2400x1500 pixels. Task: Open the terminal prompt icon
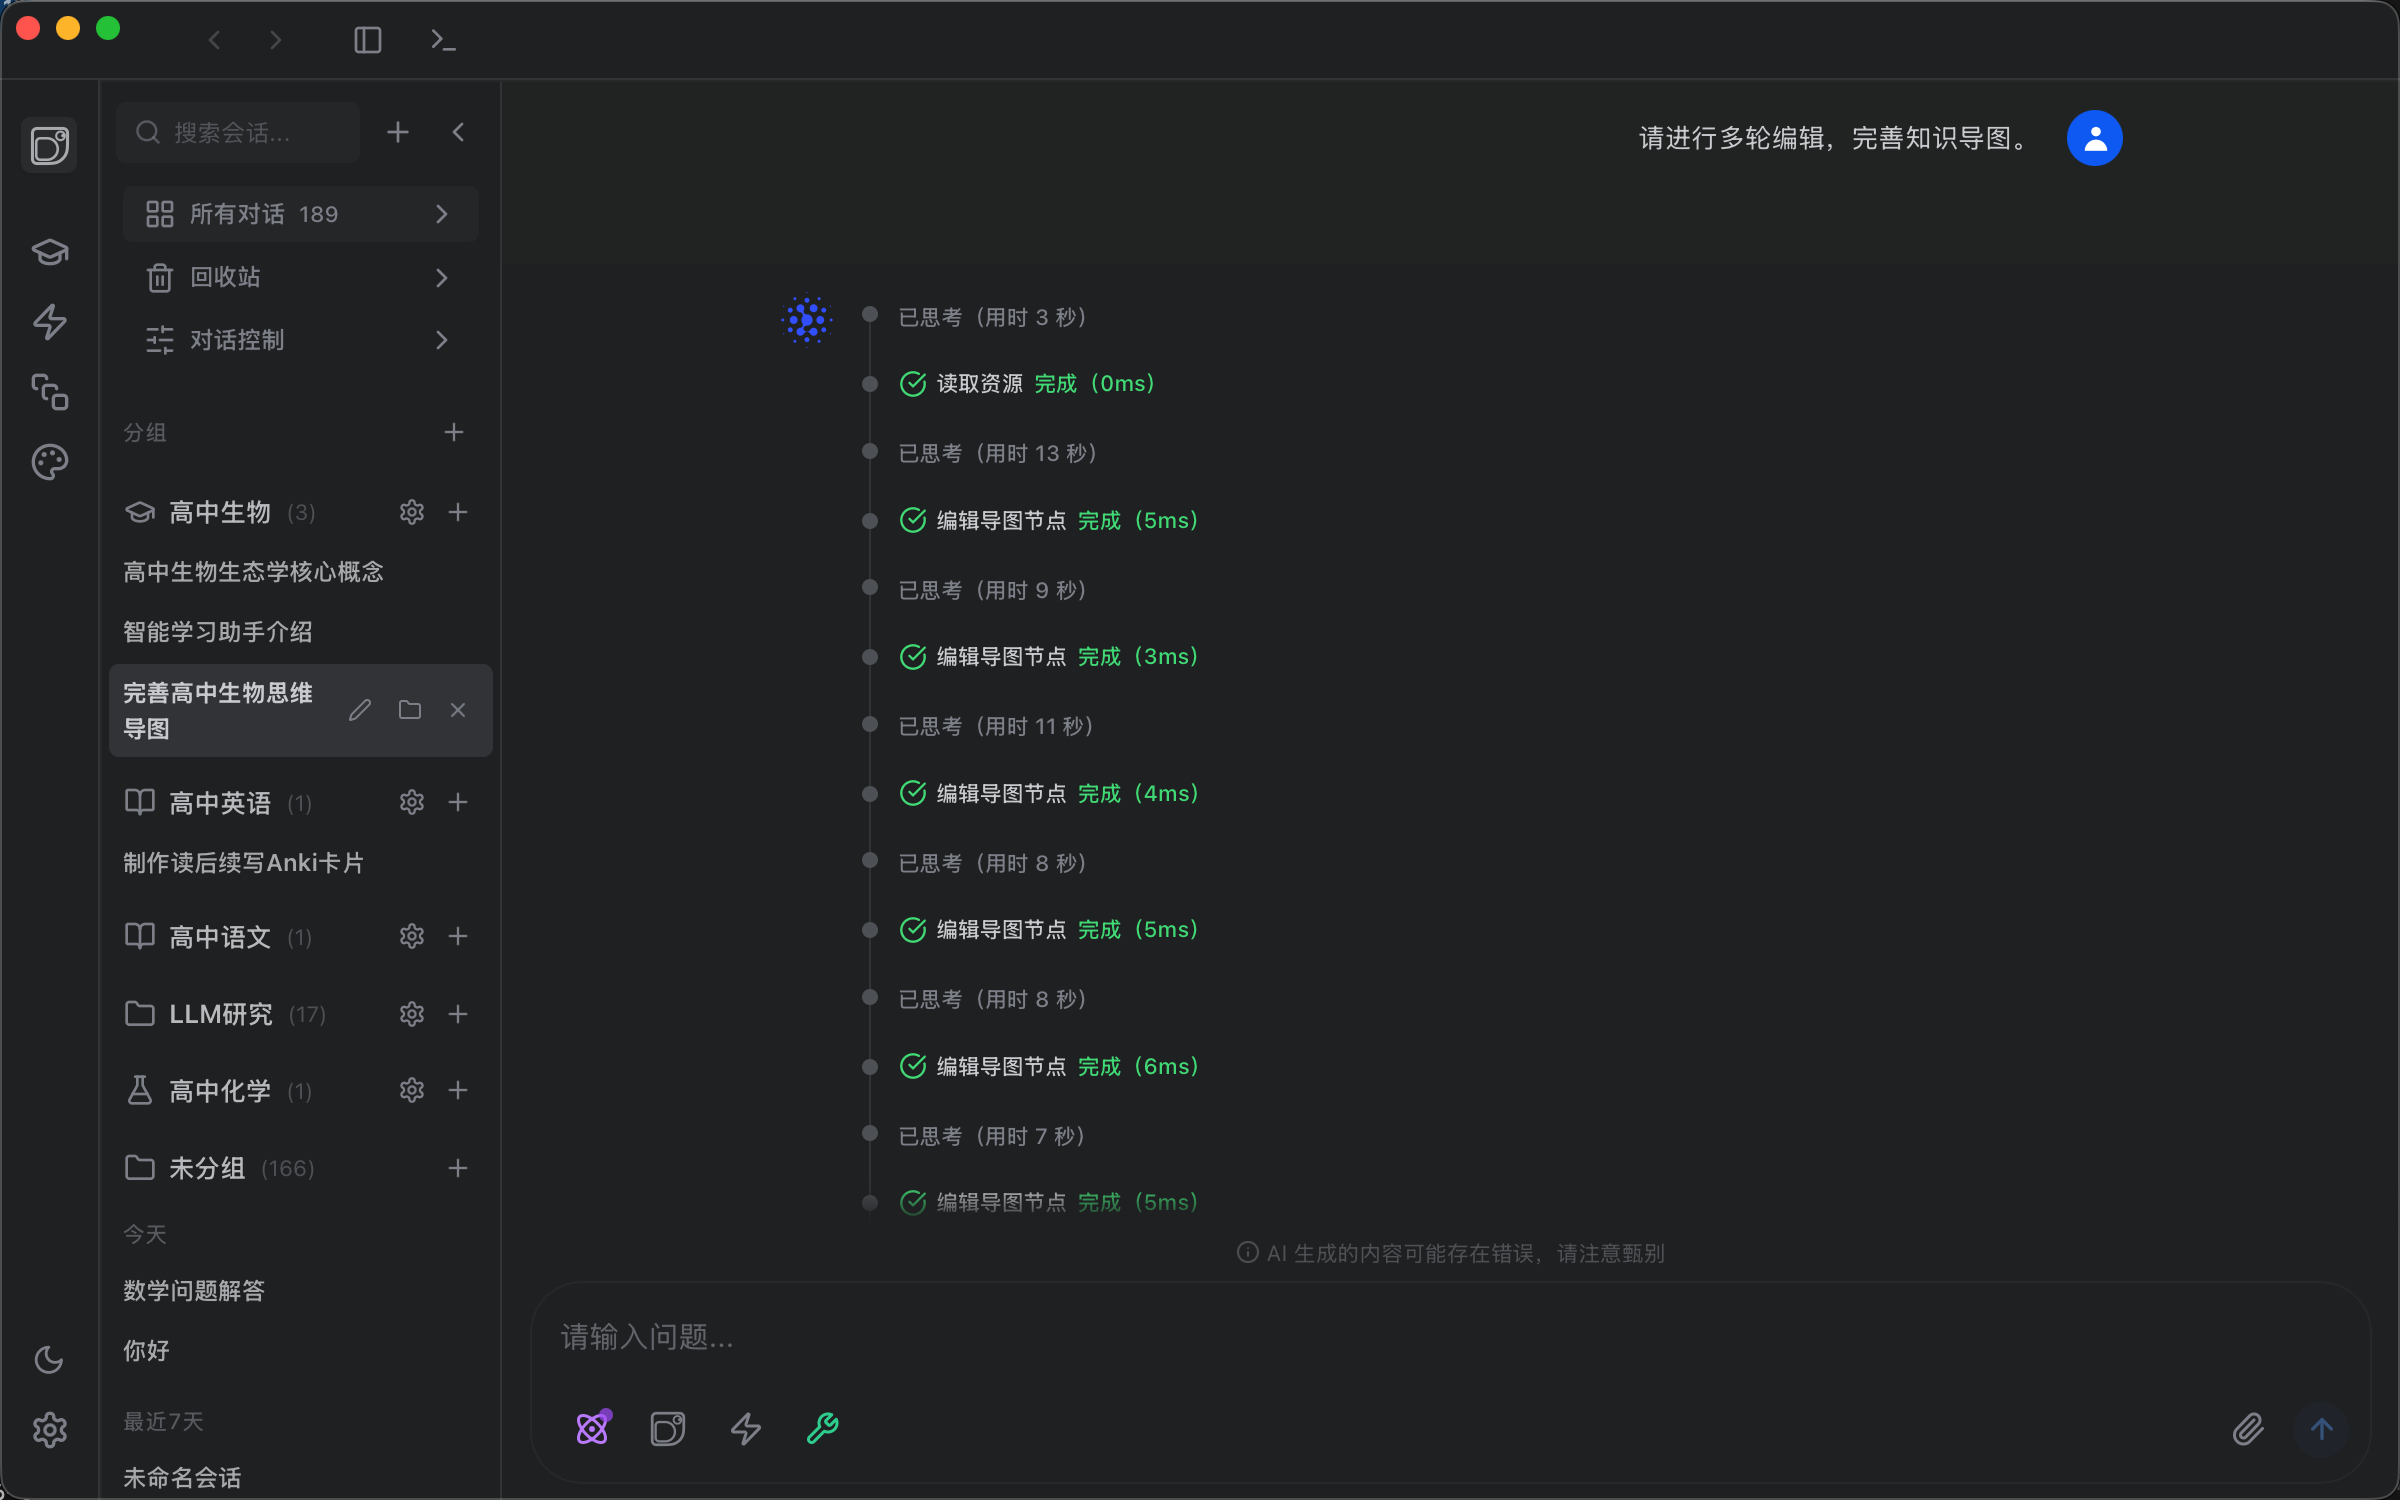[443, 40]
